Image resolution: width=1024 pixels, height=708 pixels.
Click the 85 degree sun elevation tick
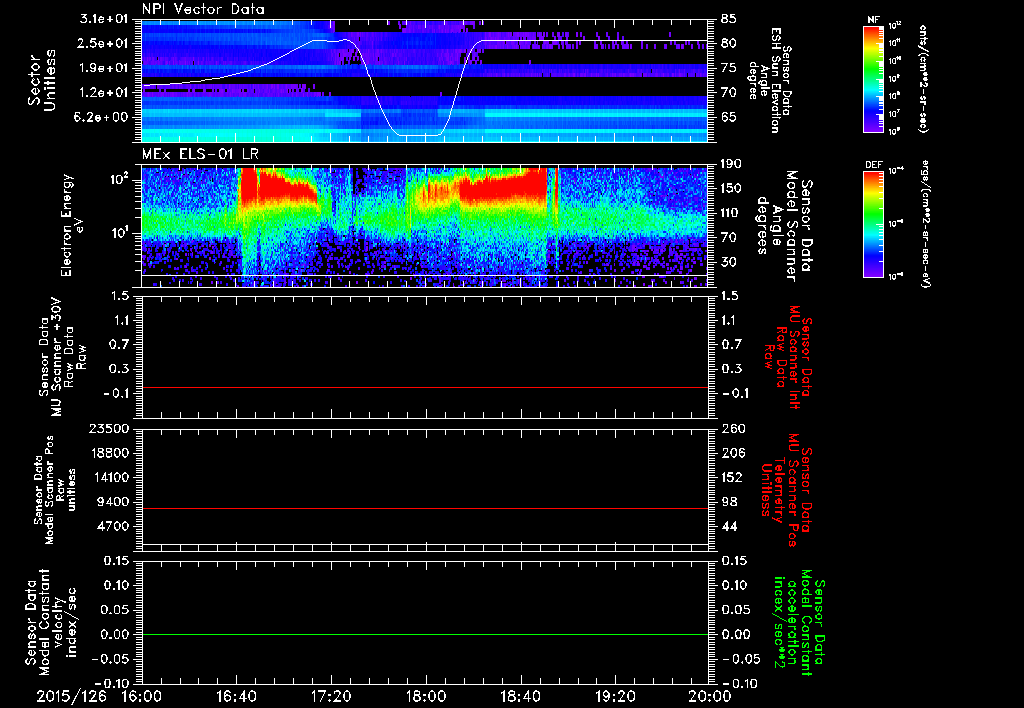(x=729, y=19)
